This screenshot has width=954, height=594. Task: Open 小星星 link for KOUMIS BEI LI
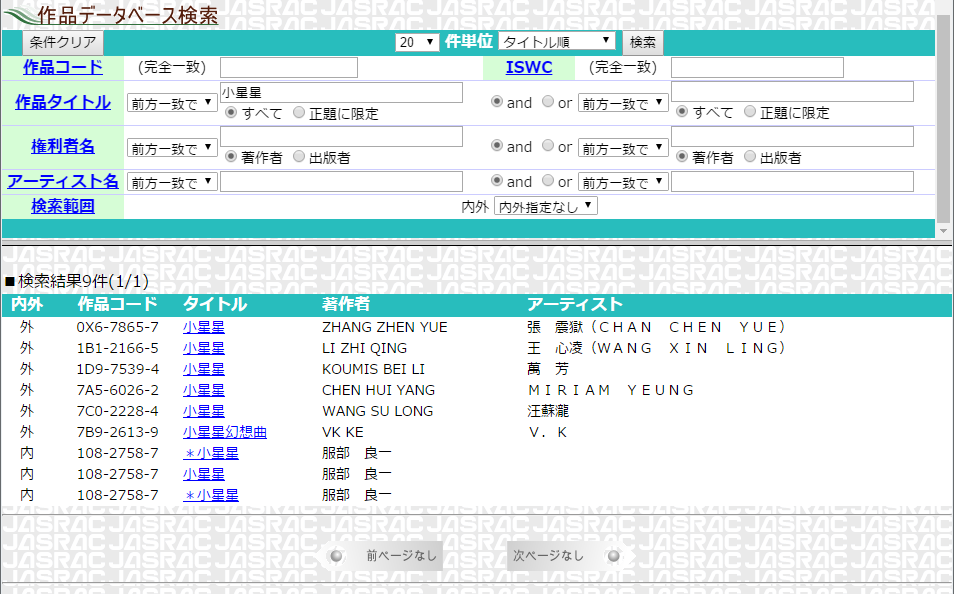point(204,369)
